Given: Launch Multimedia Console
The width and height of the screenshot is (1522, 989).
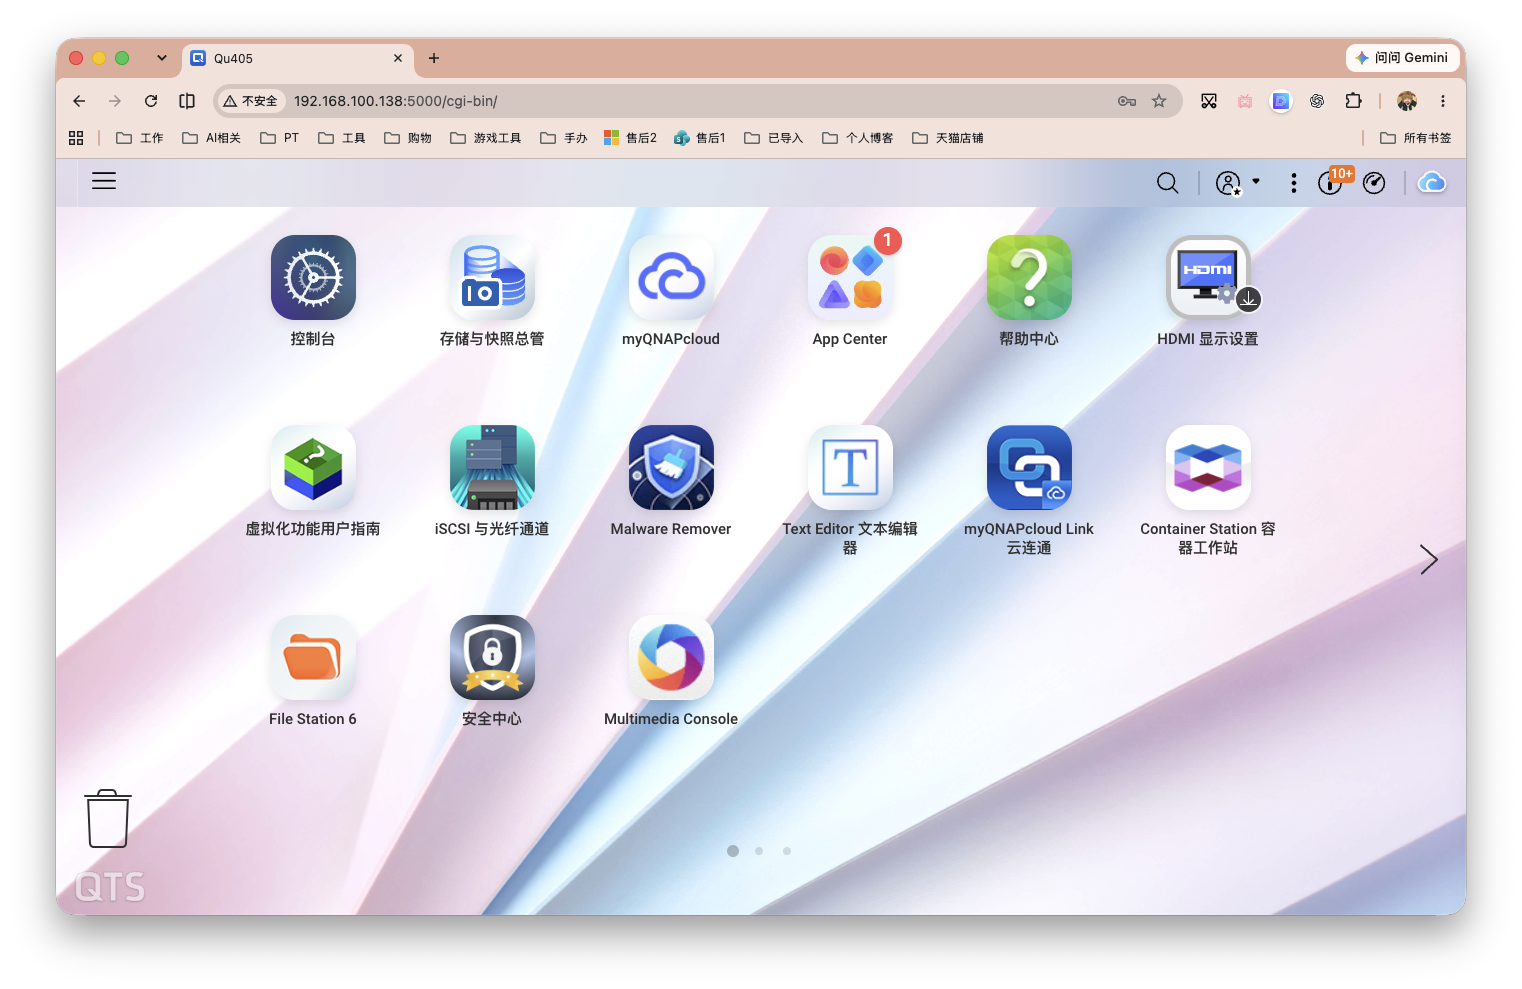Looking at the screenshot, I should pos(671,658).
